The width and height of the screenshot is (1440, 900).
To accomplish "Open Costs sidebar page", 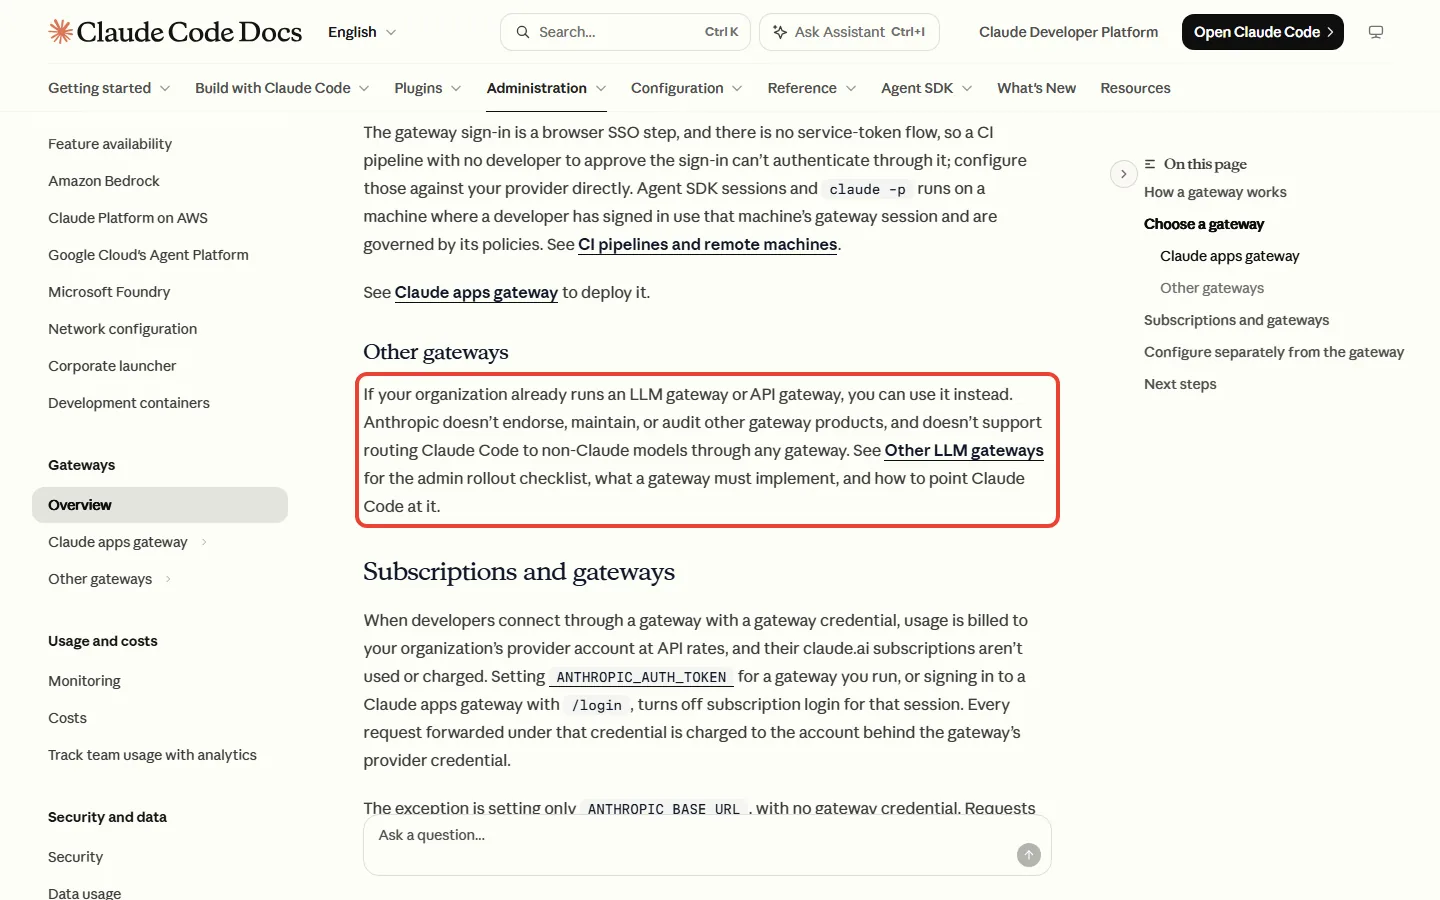I will click(x=67, y=718).
